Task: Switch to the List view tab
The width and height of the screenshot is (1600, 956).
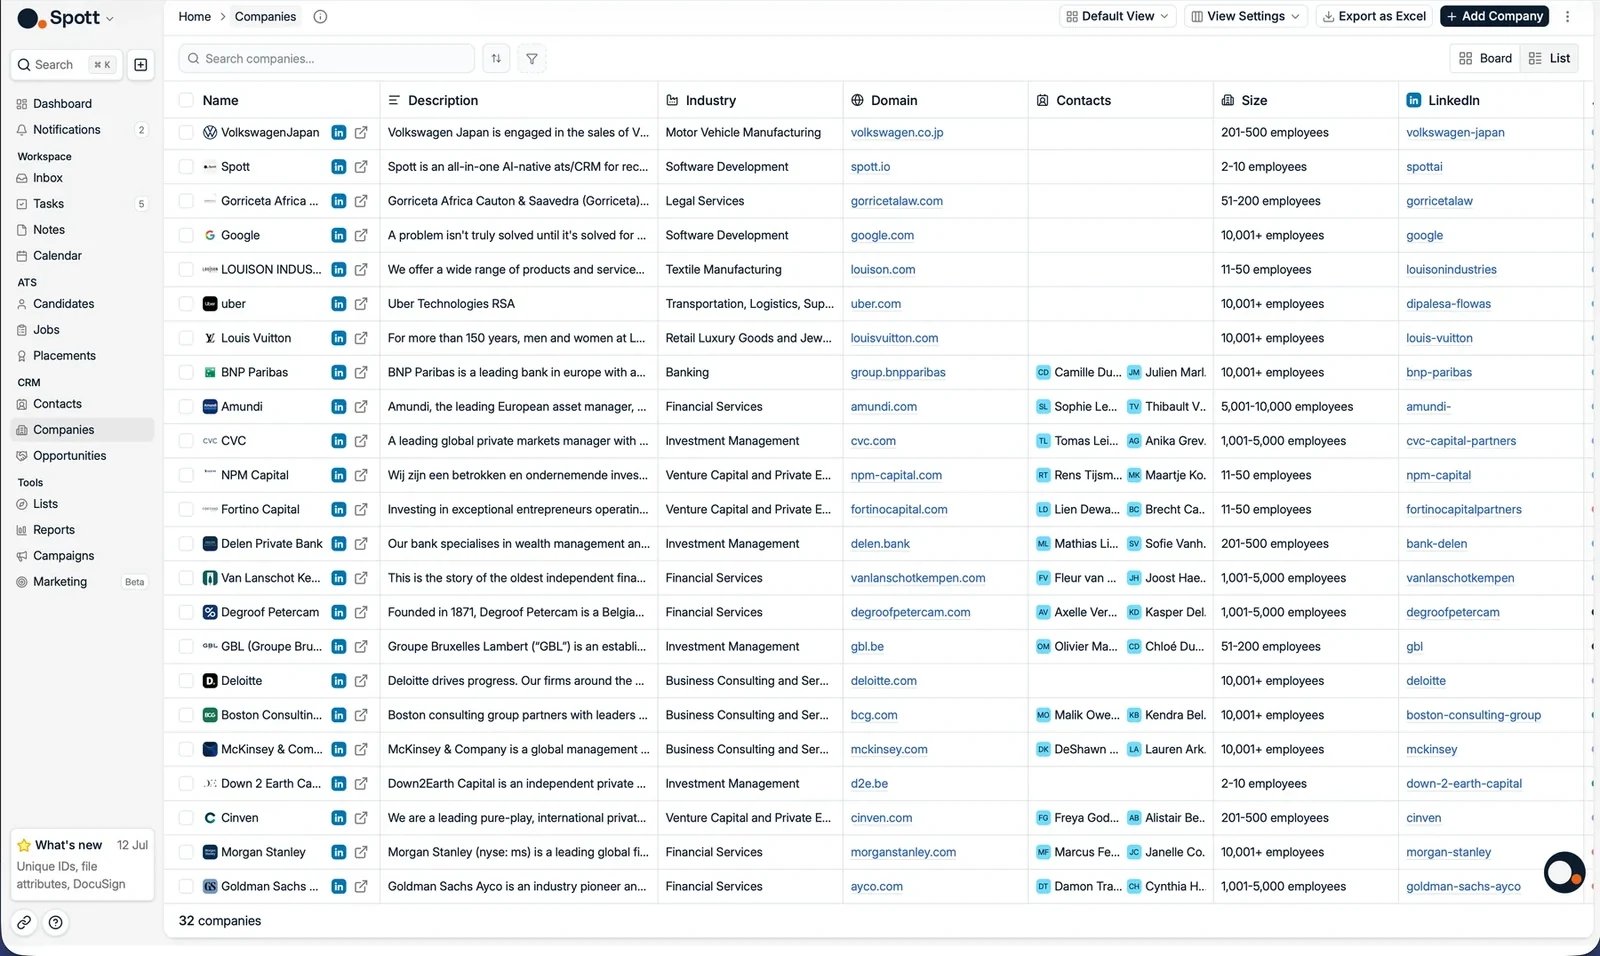Action: click(x=1549, y=59)
